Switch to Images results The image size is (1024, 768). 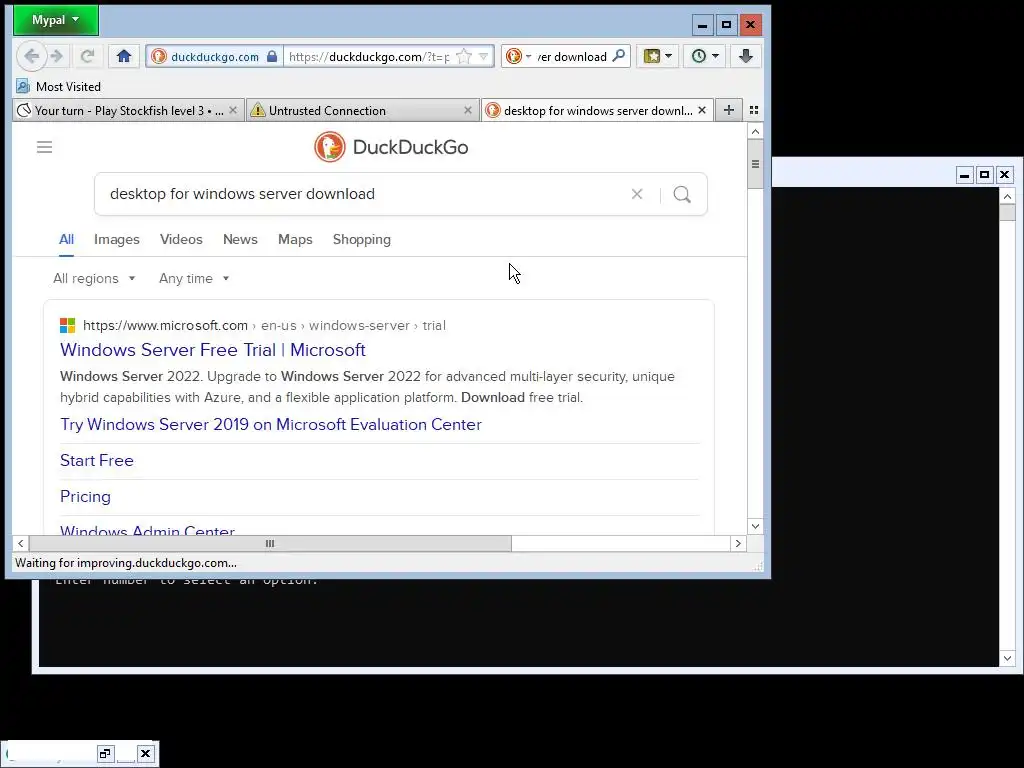point(117,239)
